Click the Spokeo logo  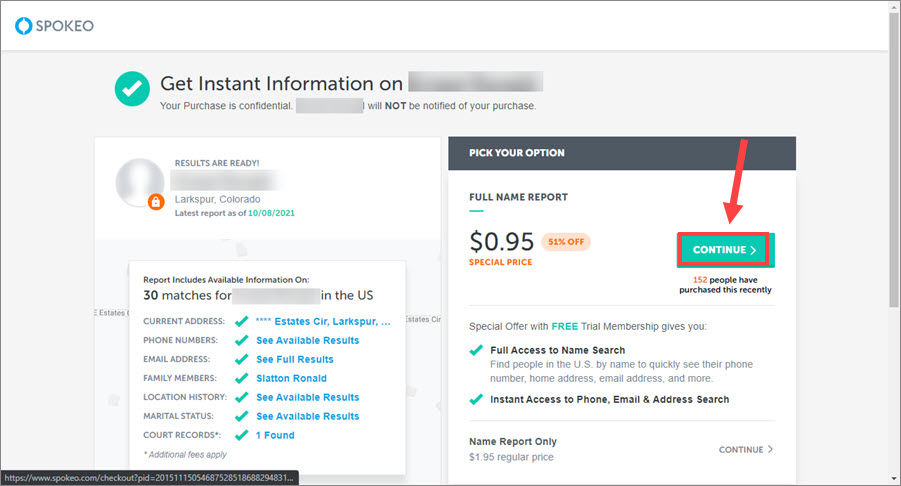coord(54,26)
